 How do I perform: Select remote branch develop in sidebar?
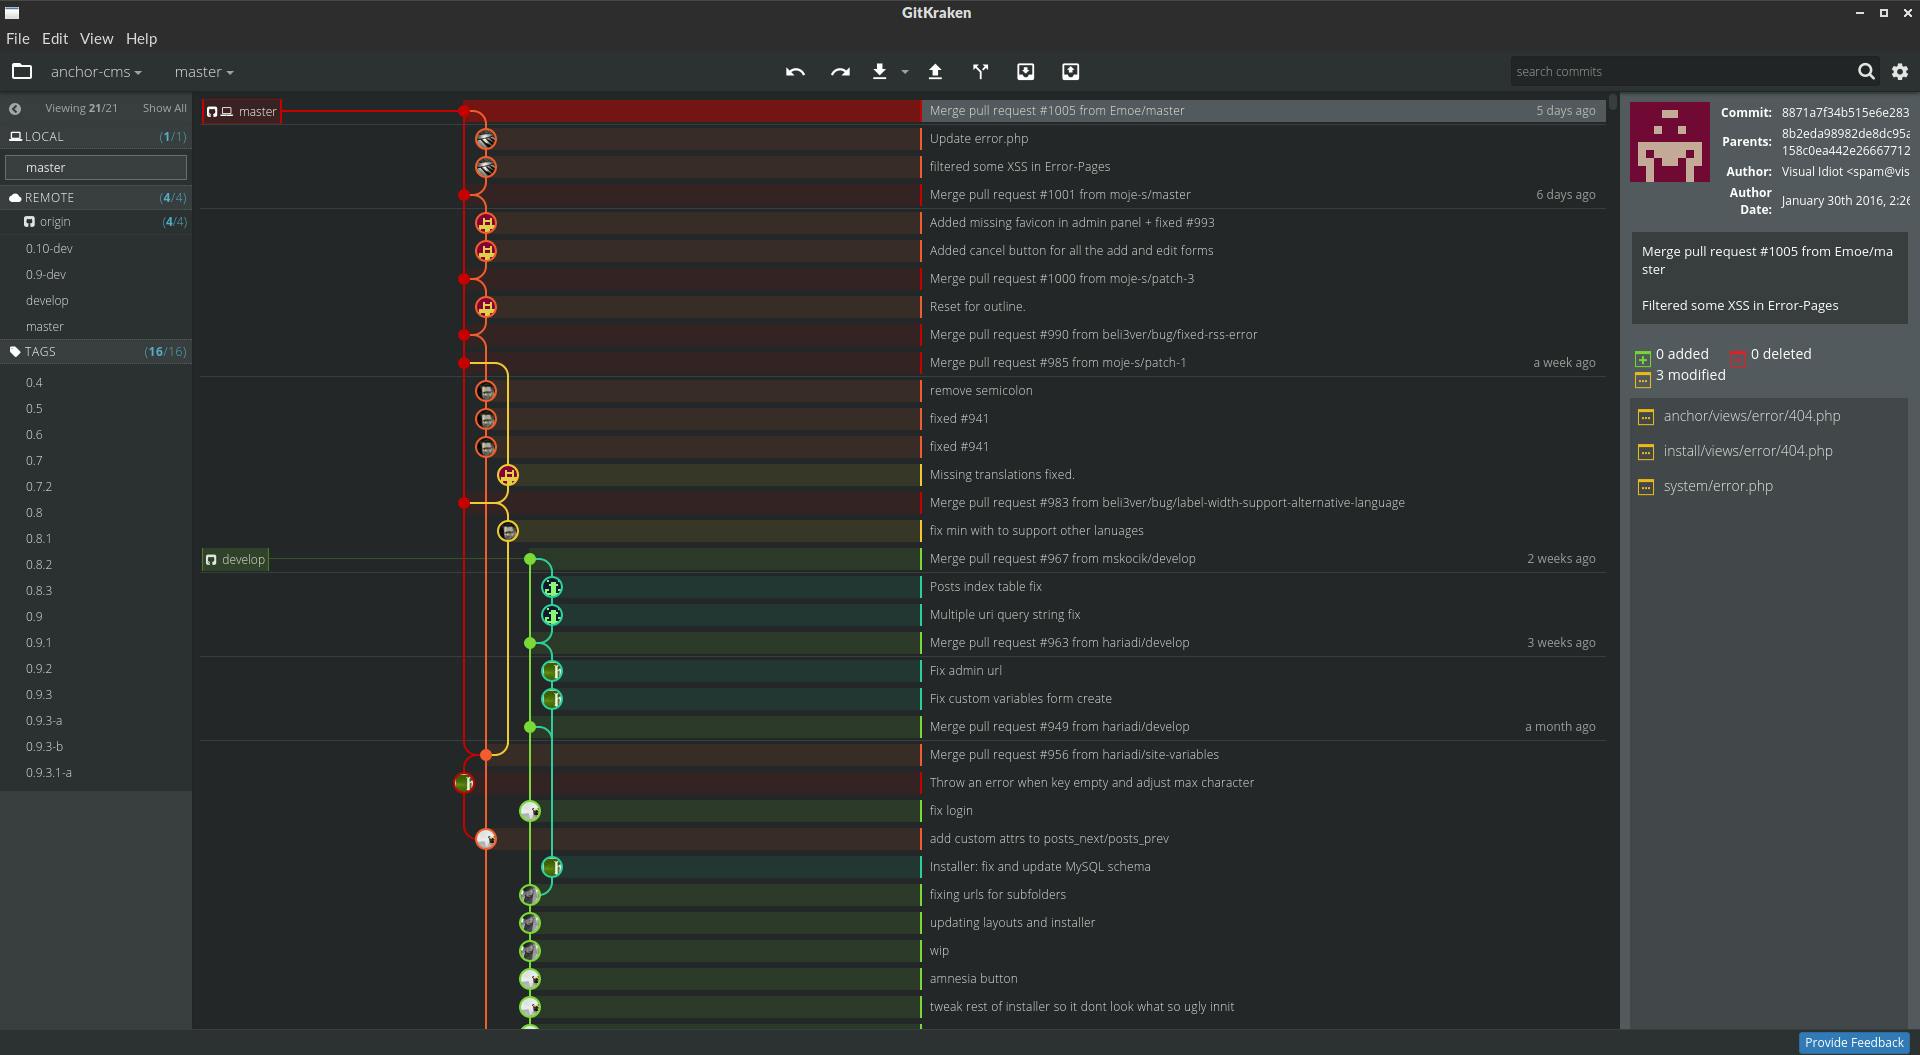coord(47,300)
